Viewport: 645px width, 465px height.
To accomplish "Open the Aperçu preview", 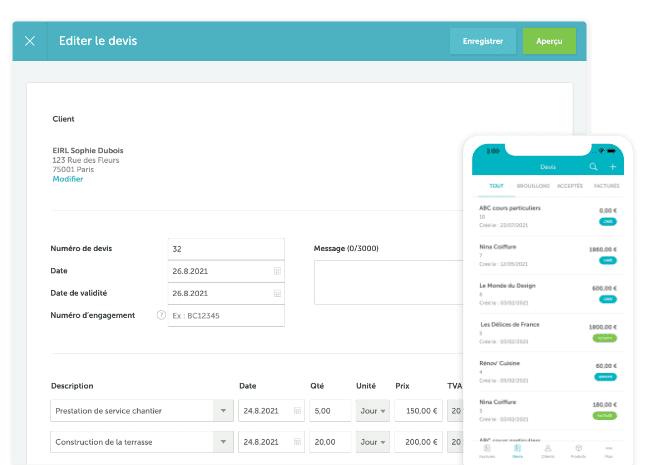I will (549, 41).
